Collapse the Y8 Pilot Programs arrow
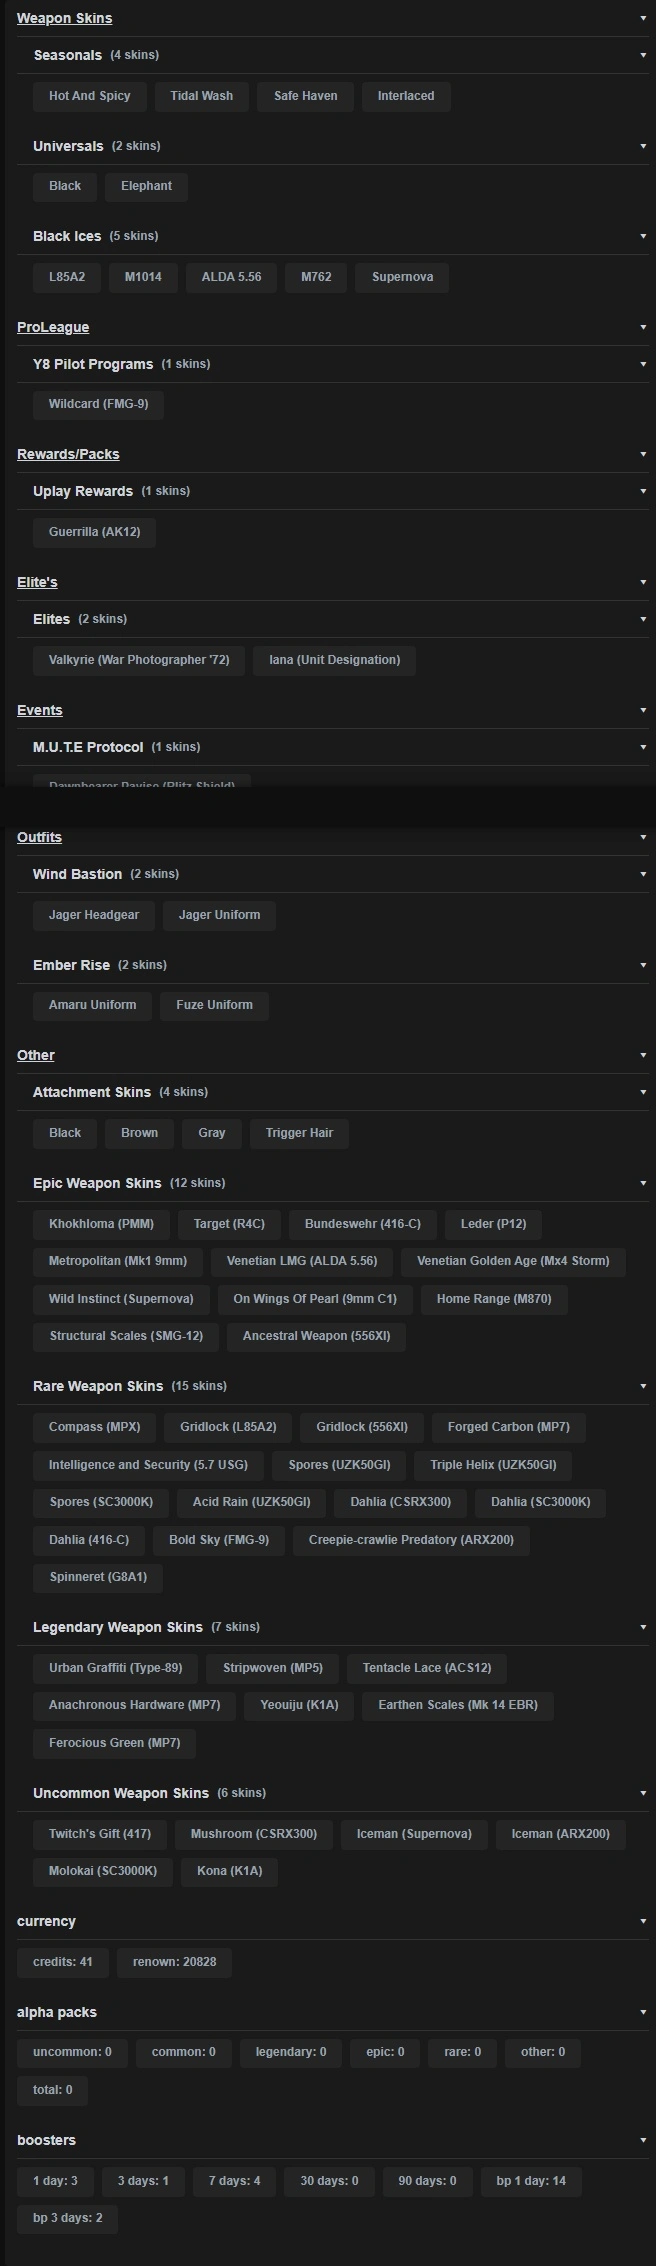Image resolution: width=656 pixels, height=2266 pixels. 643,364
